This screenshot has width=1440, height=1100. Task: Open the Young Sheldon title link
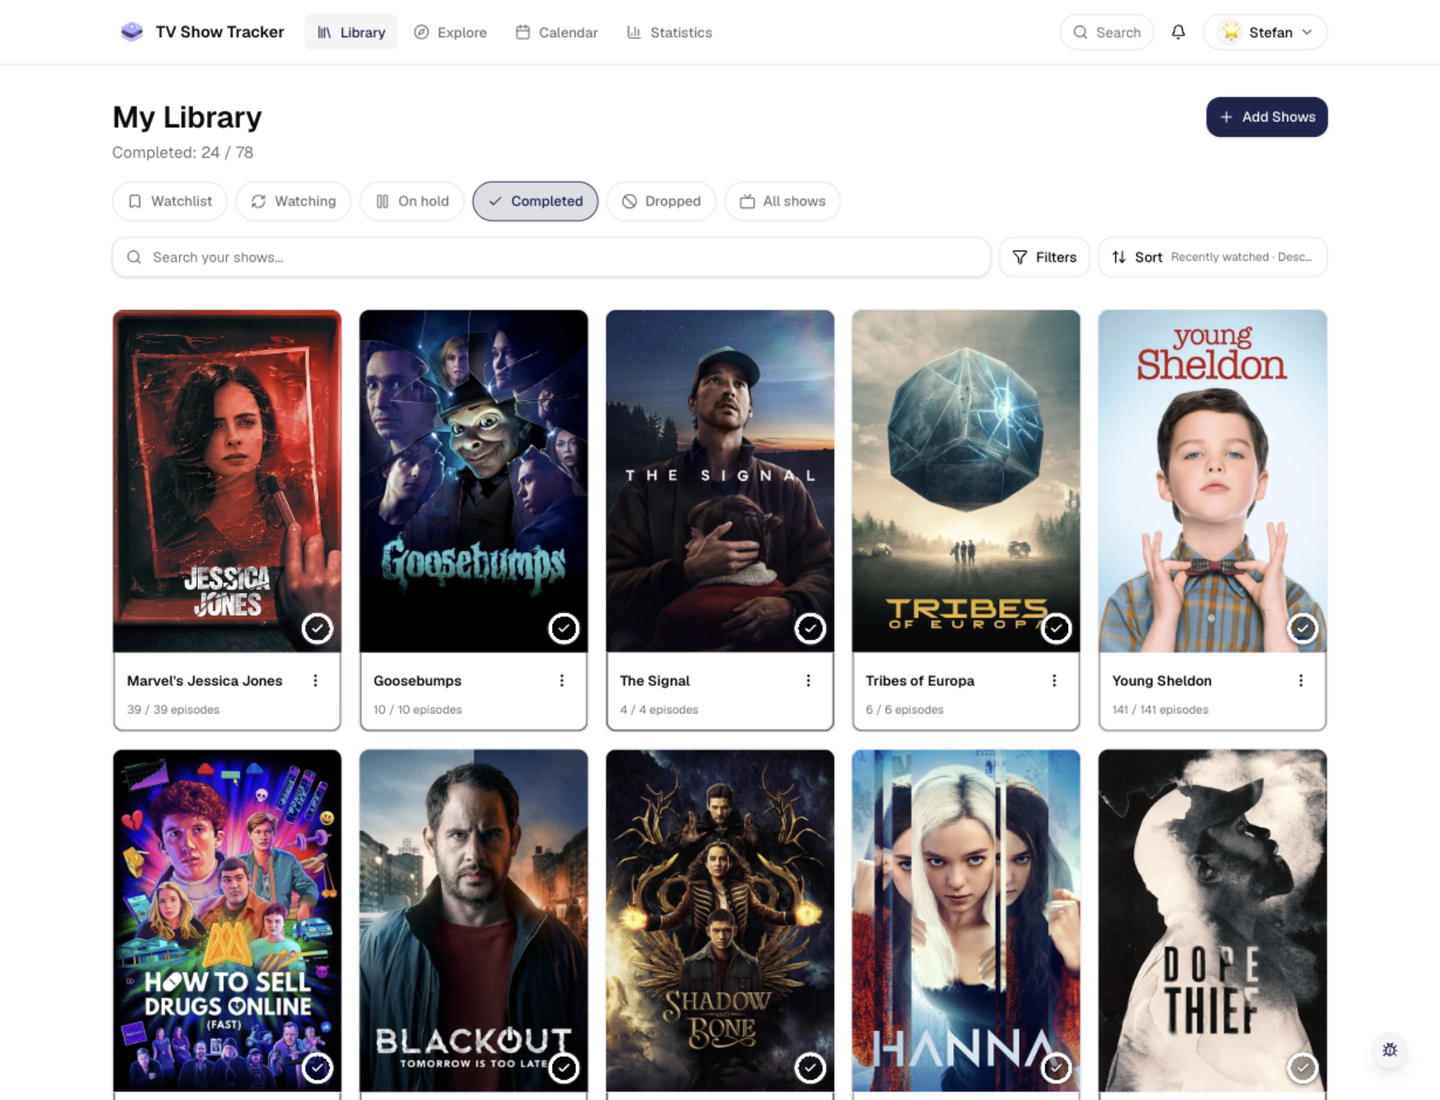(1162, 681)
